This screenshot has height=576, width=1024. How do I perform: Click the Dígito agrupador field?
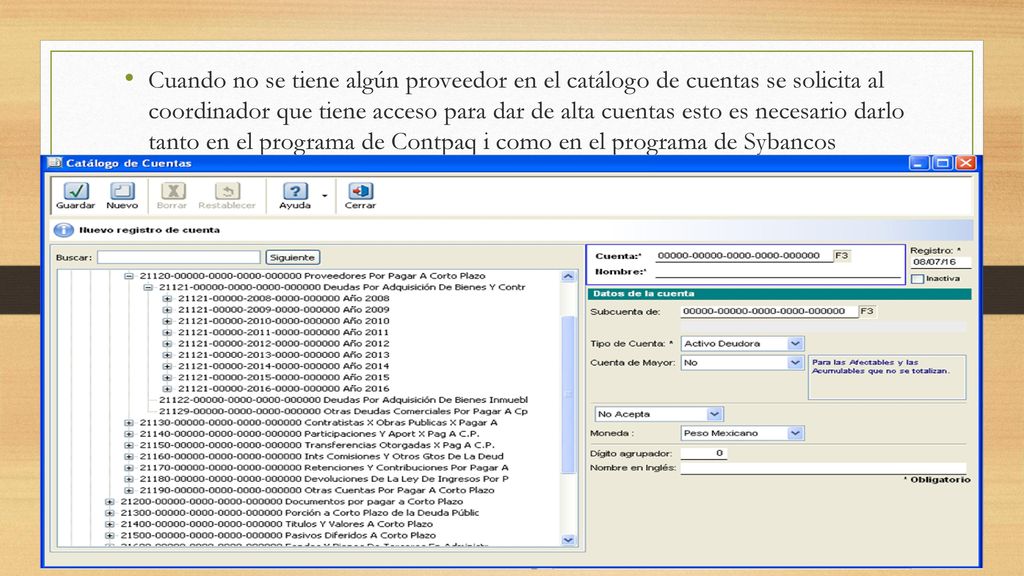[x=703, y=453]
